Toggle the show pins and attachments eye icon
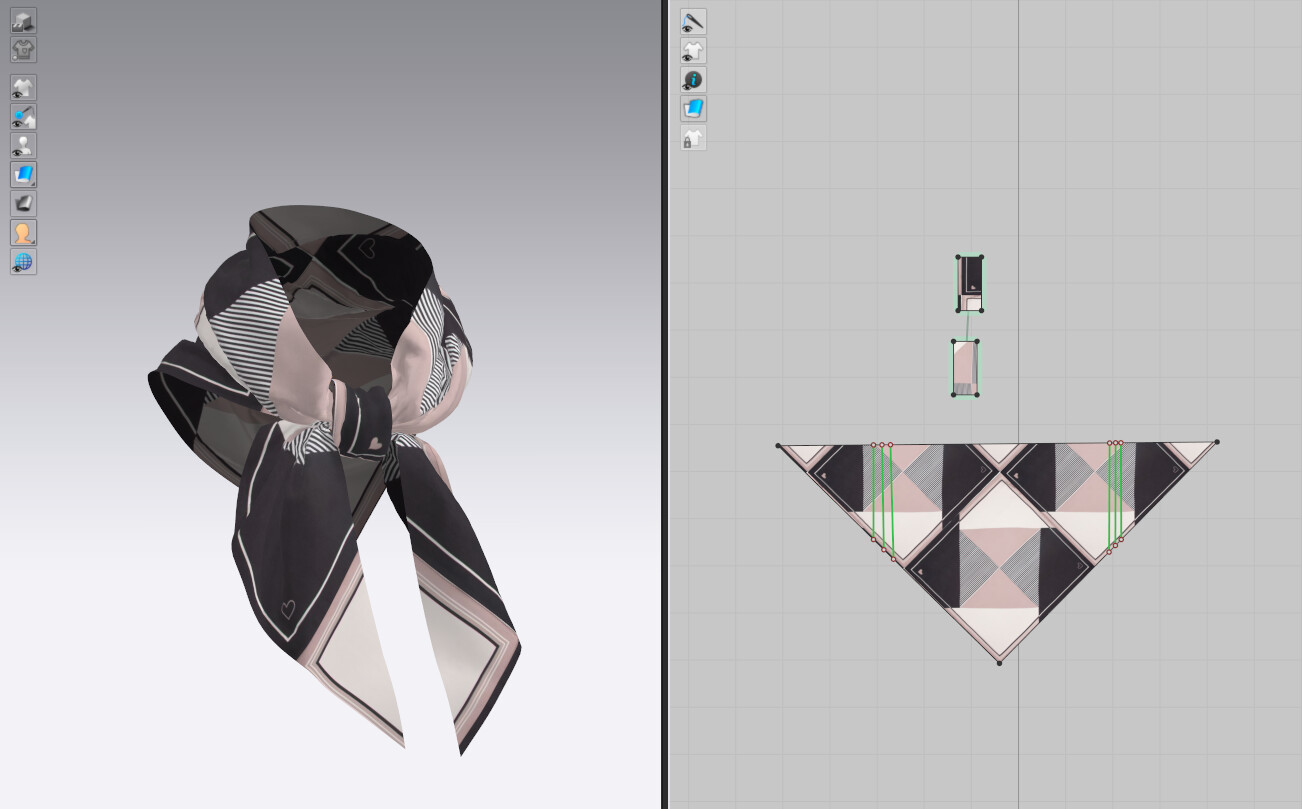The width and height of the screenshot is (1302, 809). tap(23, 117)
